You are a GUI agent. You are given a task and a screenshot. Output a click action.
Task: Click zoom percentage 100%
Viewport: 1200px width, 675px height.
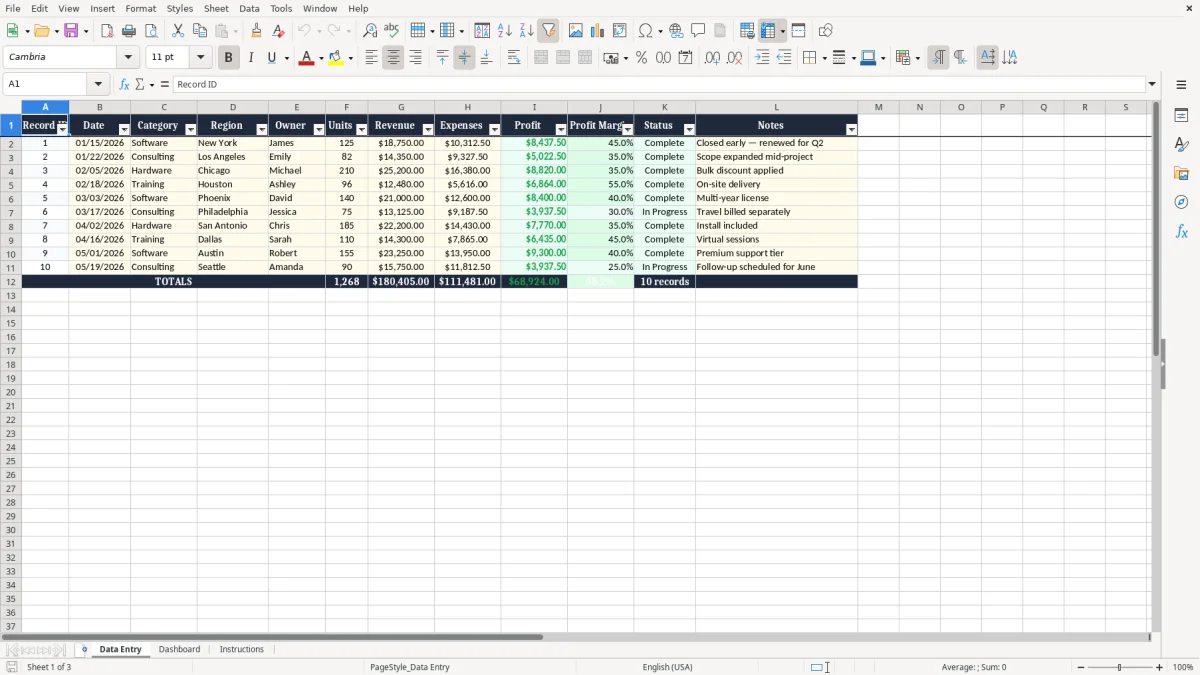coord(1183,667)
